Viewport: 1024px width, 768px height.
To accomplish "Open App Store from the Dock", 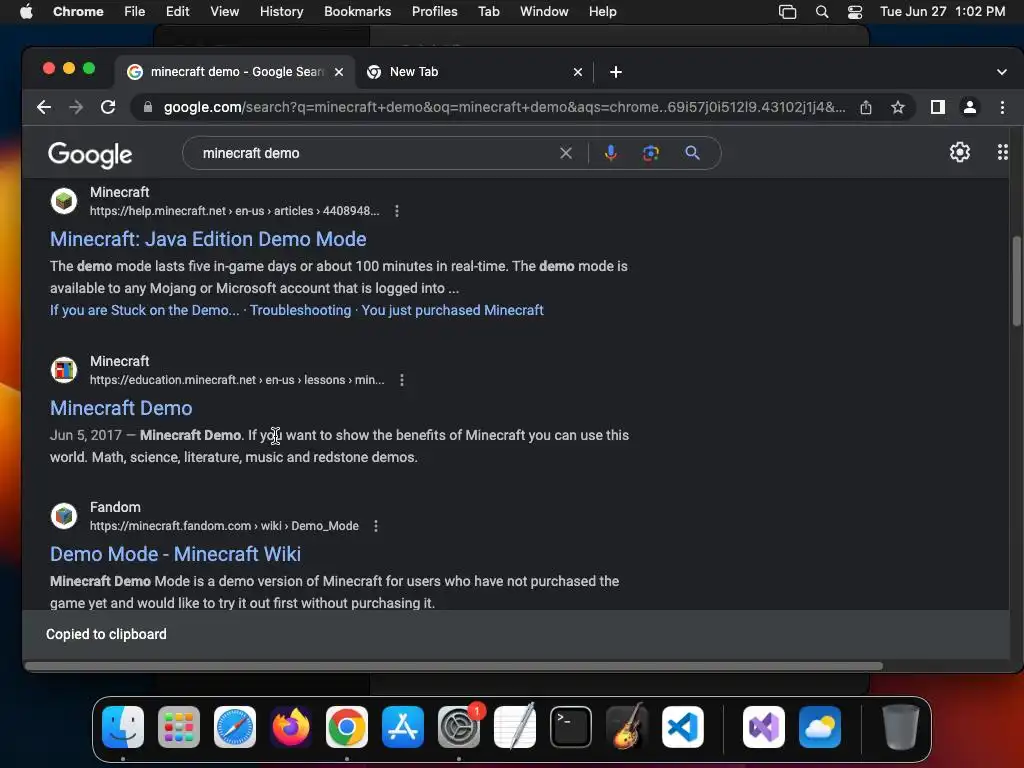I will (403, 727).
